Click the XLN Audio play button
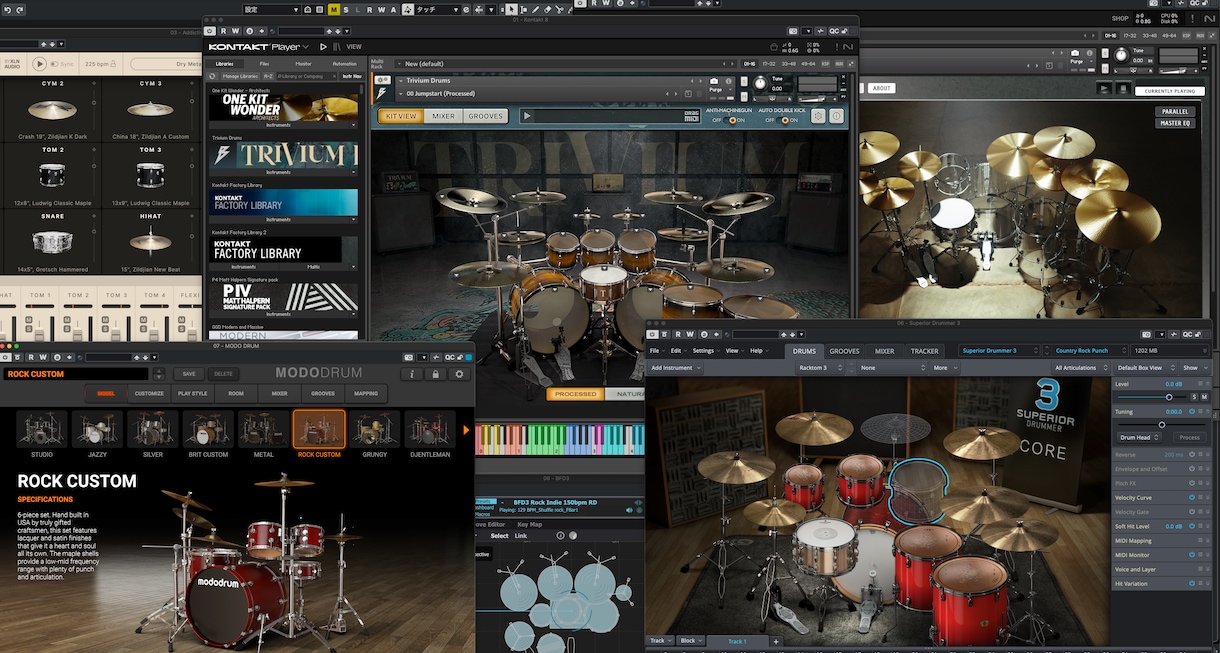The image size is (1220, 653). [40, 63]
